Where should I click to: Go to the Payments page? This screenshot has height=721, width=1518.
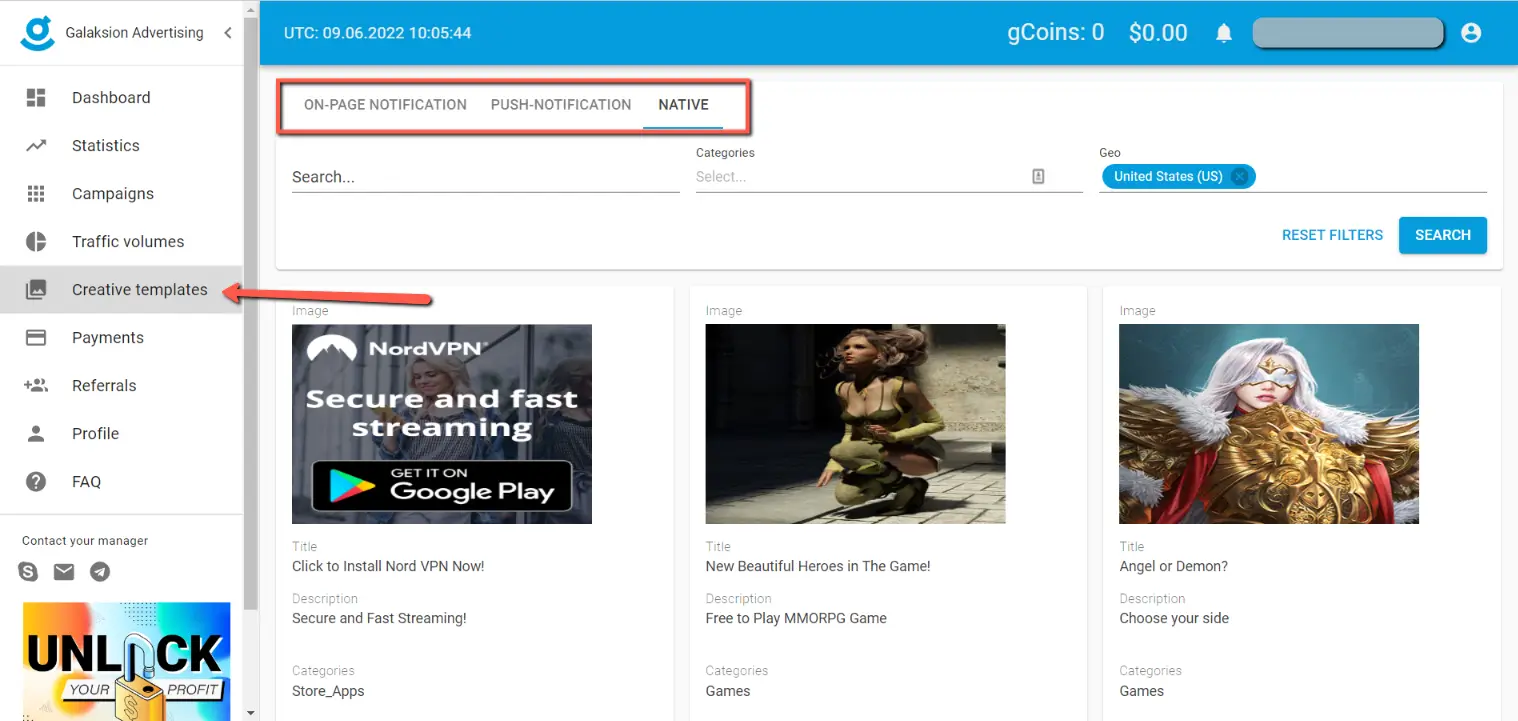coord(108,338)
